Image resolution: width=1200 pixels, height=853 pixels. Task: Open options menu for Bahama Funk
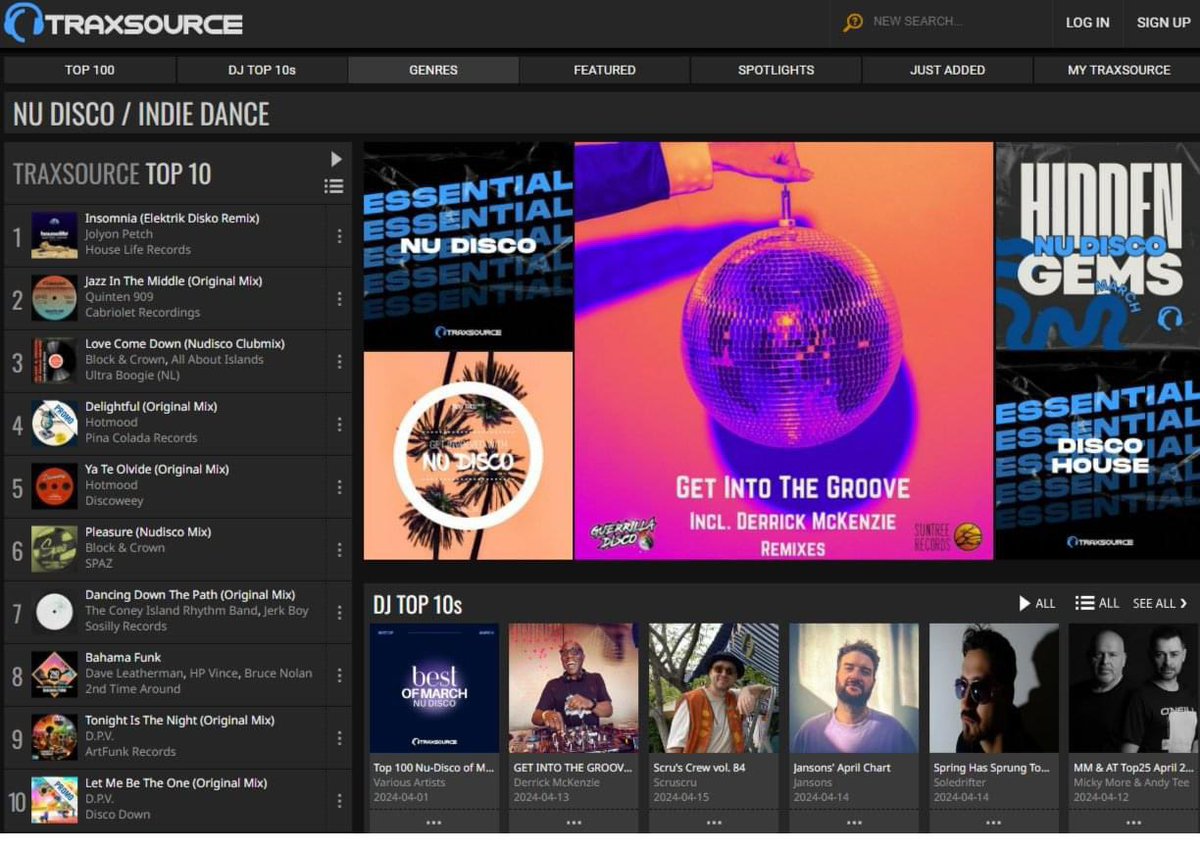[x=339, y=675]
